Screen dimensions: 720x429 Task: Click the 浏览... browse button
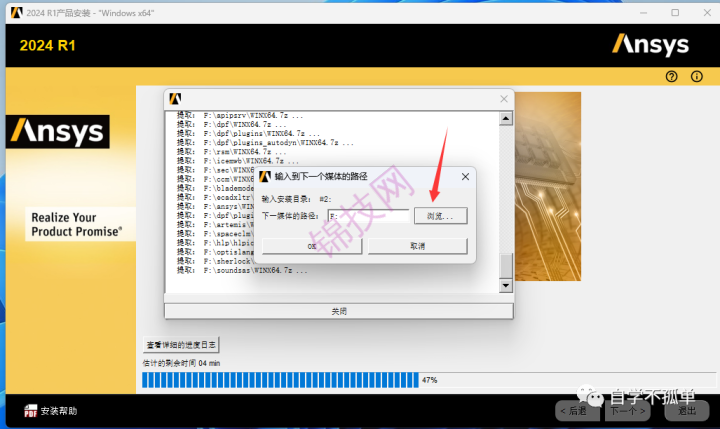click(x=440, y=216)
